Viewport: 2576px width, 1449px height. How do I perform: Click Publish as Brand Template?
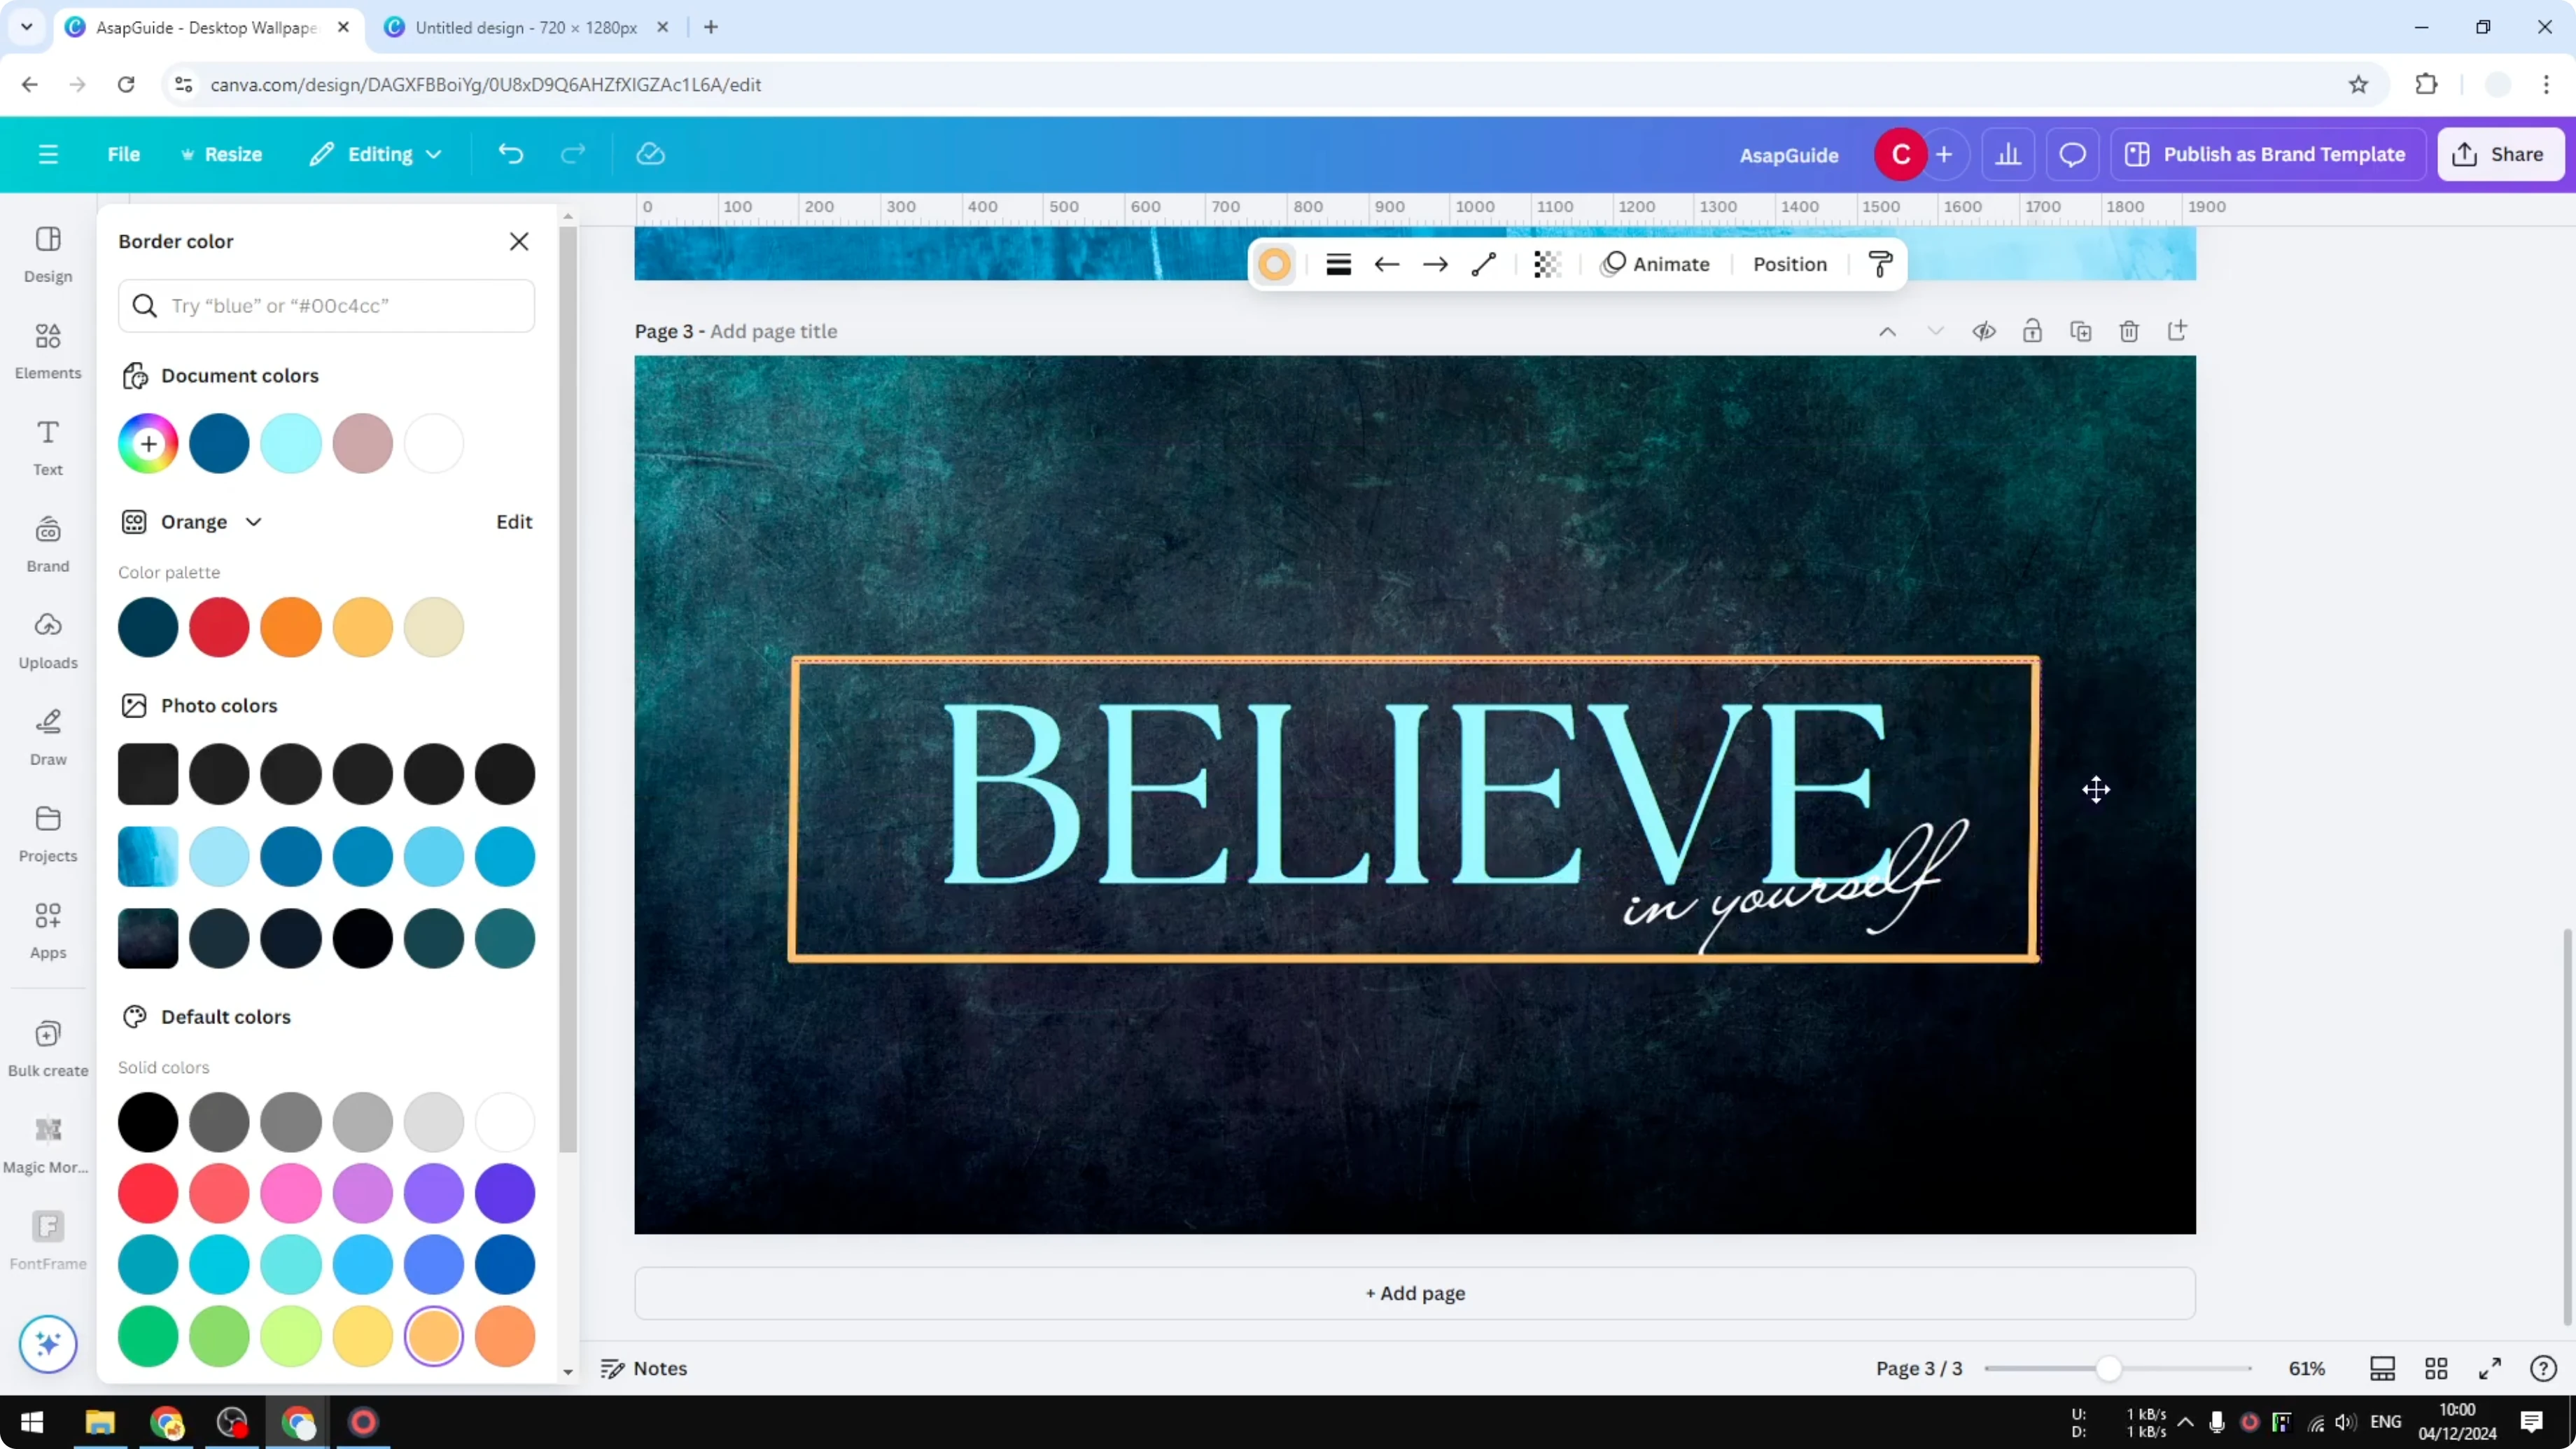pos(2268,154)
